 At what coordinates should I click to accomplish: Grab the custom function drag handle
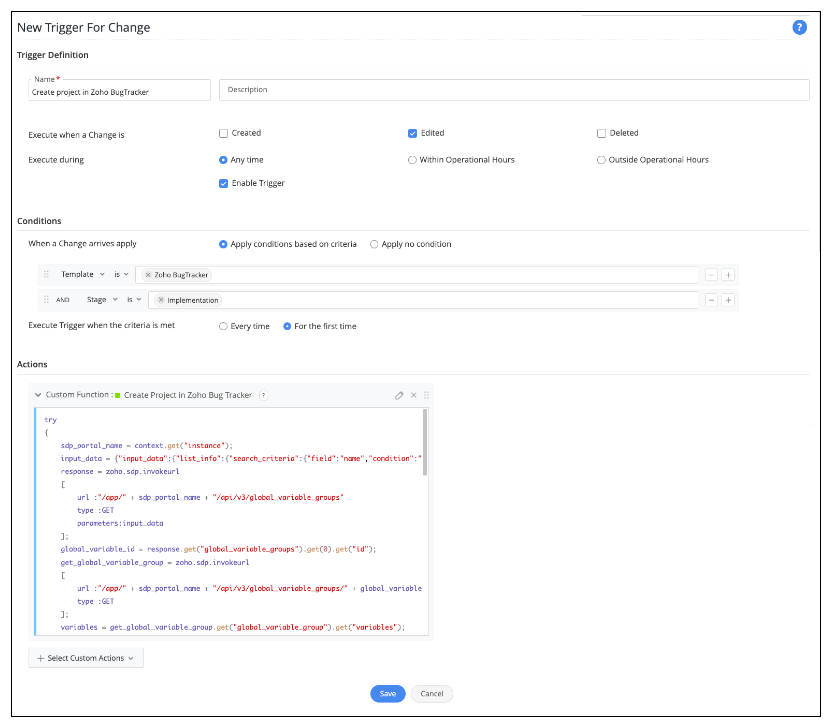click(x=426, y=395)
